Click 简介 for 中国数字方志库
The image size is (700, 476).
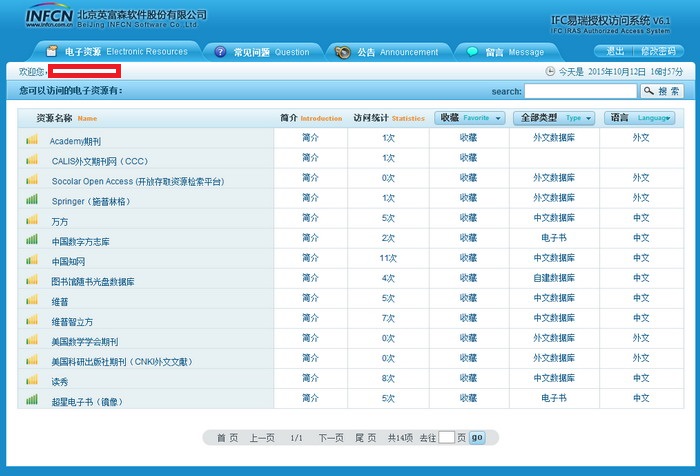click(x=310, y=239)
